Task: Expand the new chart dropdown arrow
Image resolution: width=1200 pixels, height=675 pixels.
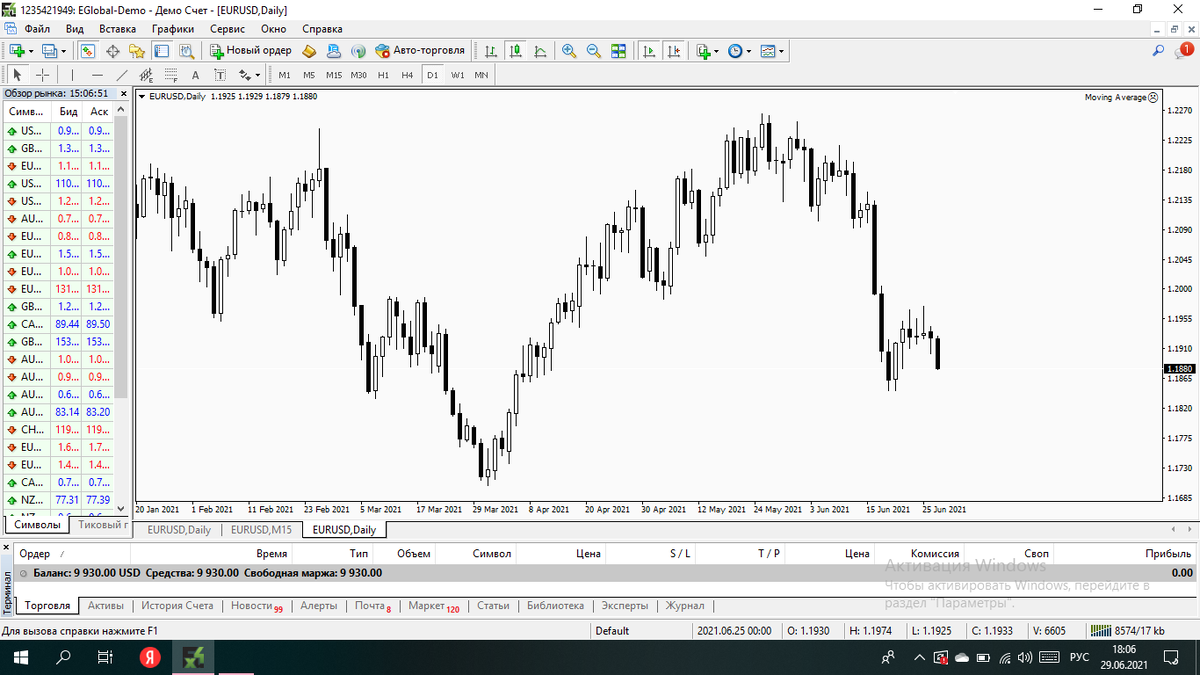Action: [x=31, y=51]
